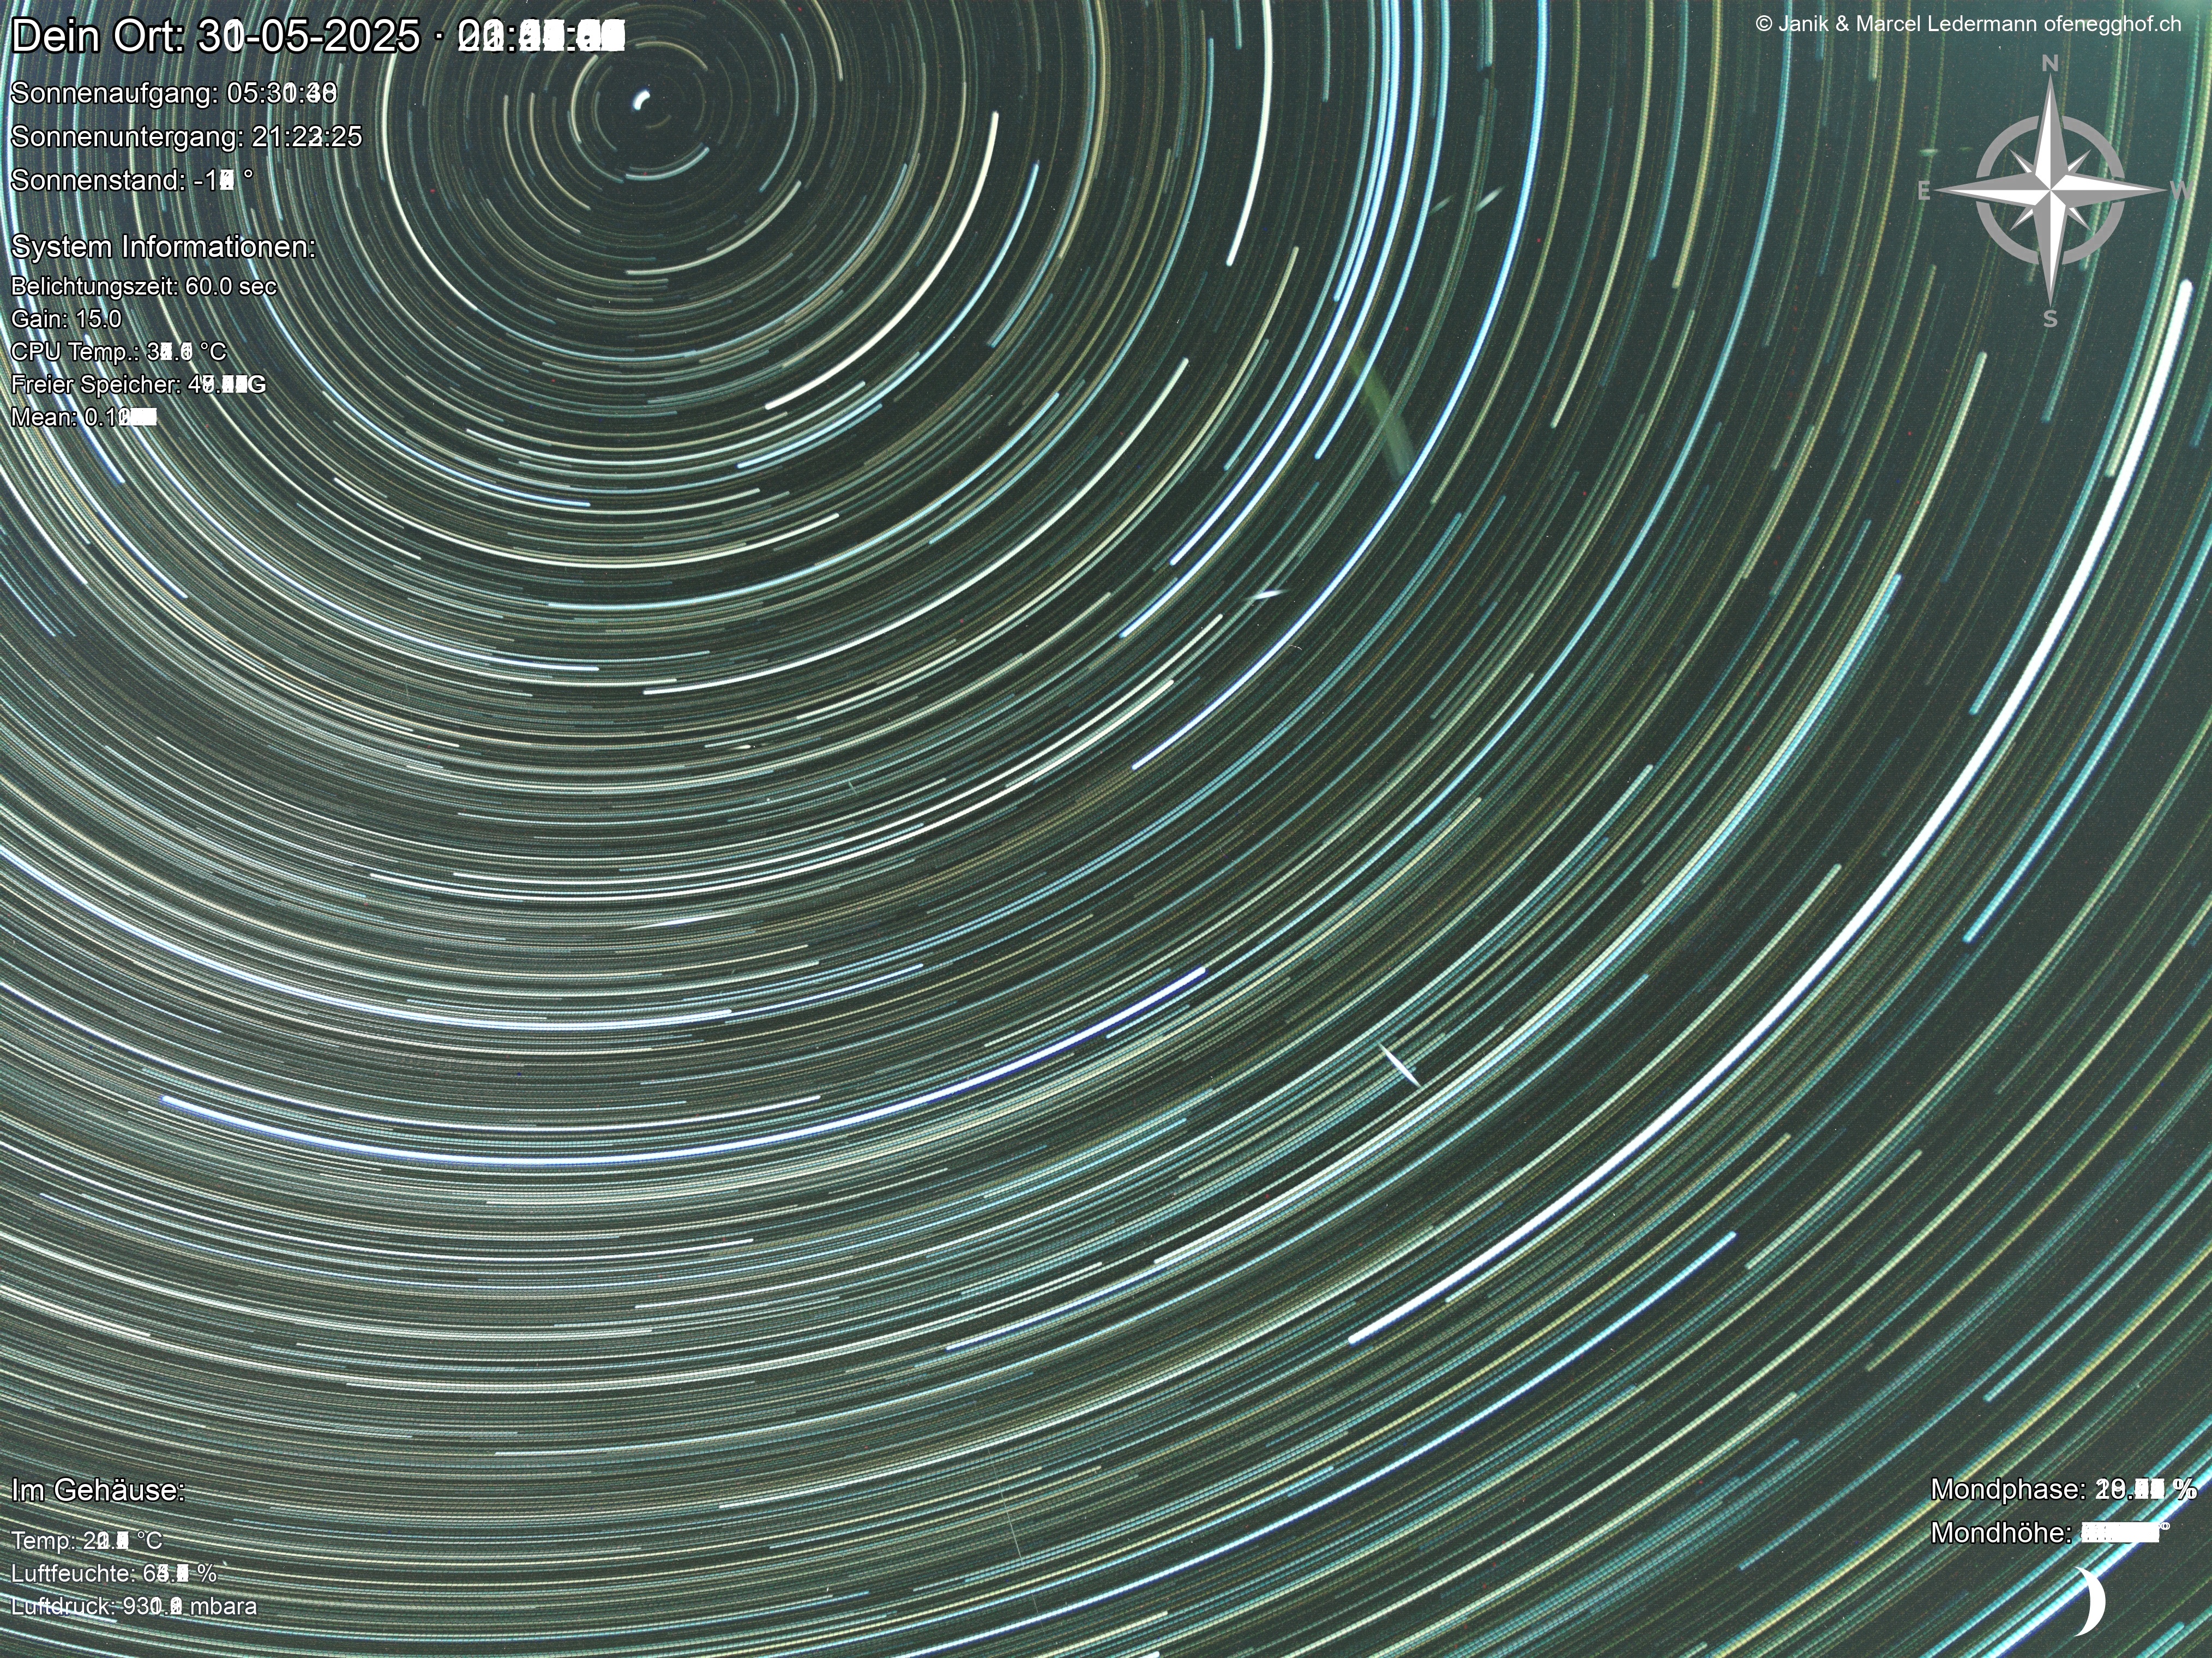The height and width of the screenshot is (1658, 2212).
Task: Click the 'Gain: 15.0' text
Action: point(66,319)
